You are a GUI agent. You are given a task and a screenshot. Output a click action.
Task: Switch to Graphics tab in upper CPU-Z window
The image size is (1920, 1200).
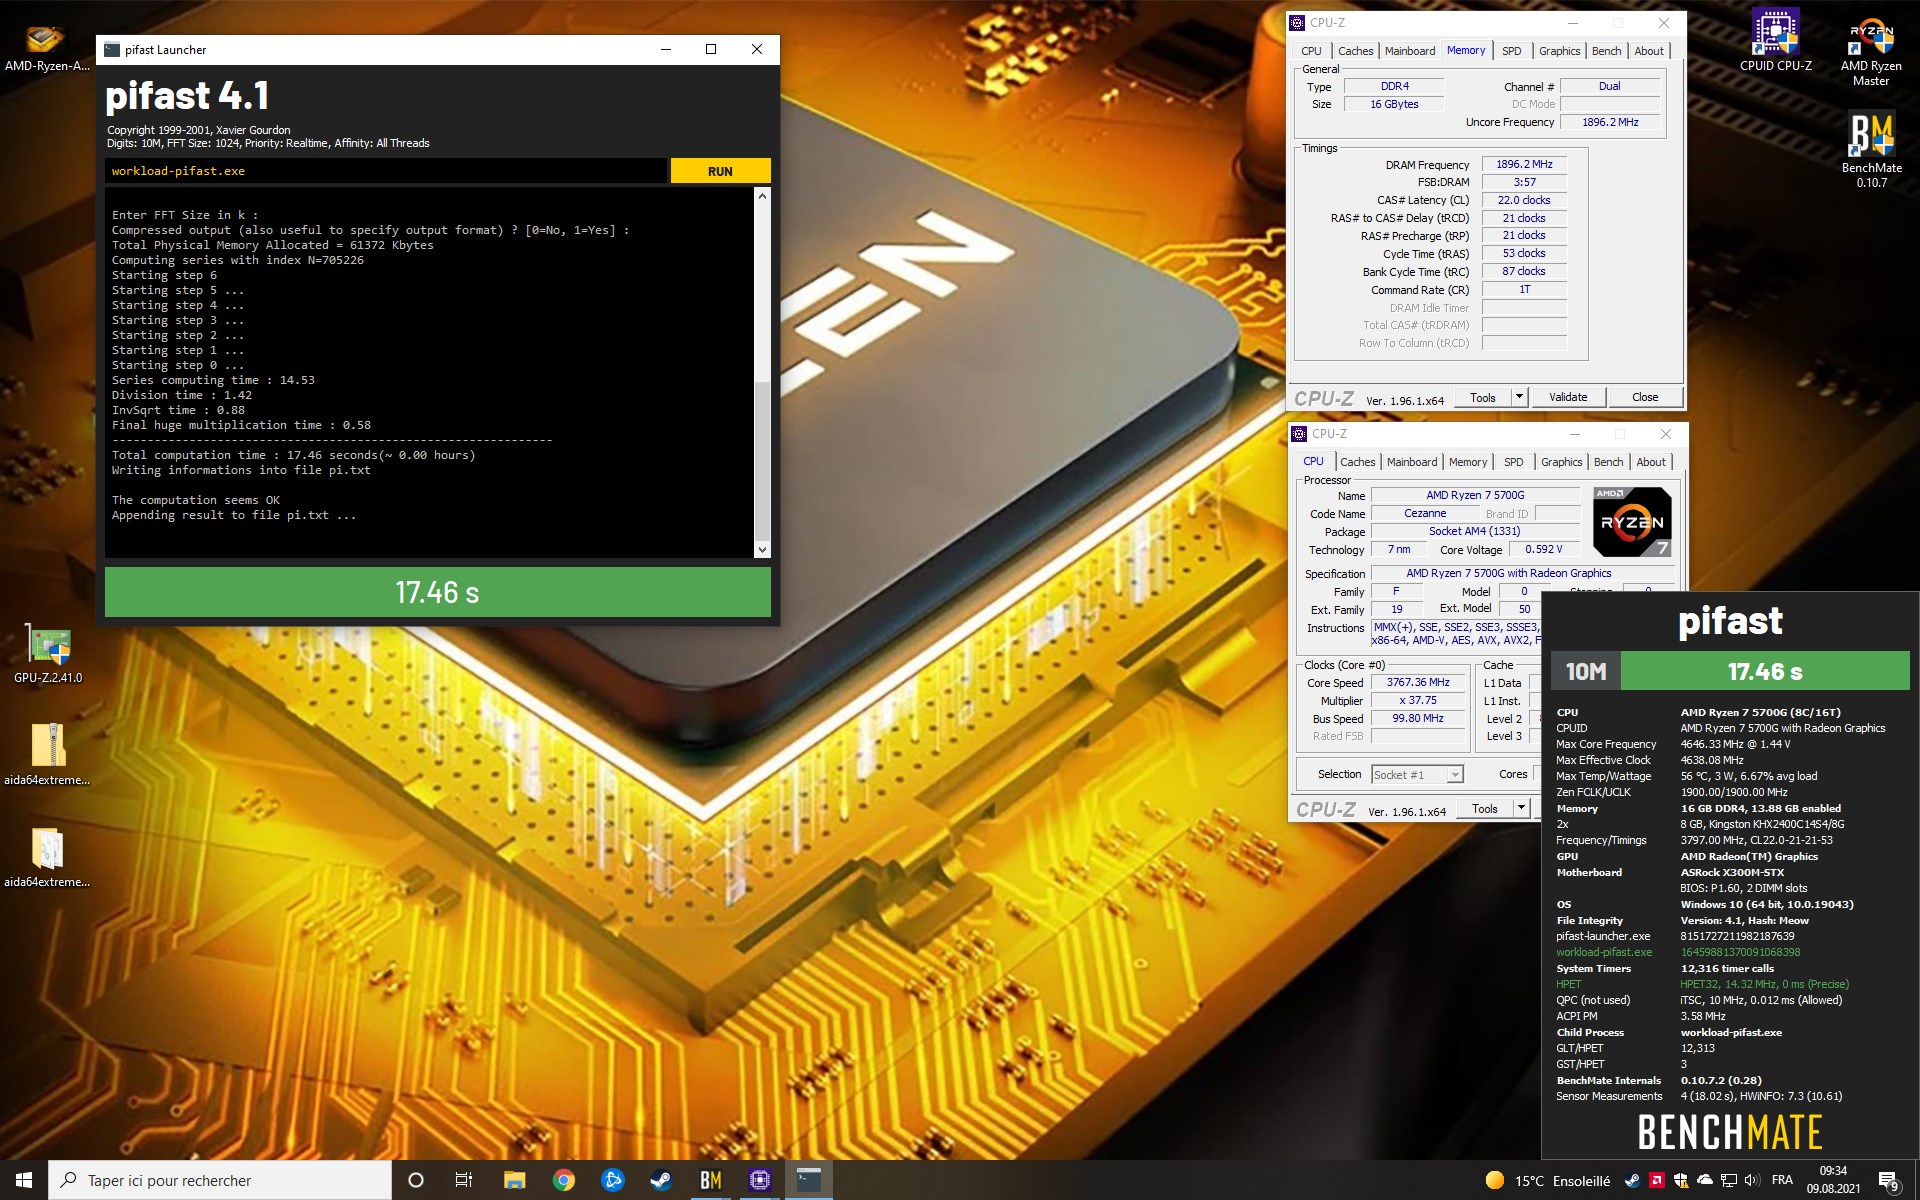pos(1559,51)
